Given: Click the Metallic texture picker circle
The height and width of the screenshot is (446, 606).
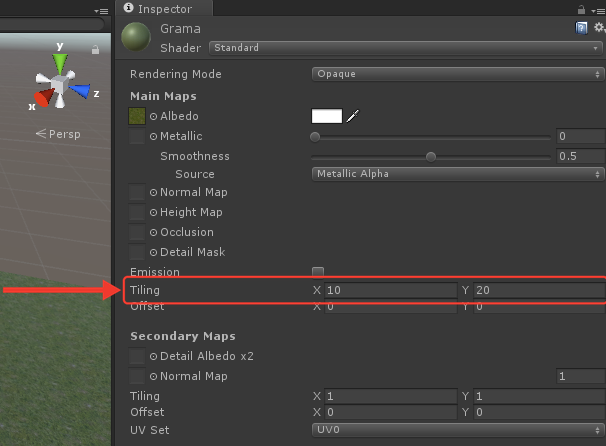Looking at the screenshot, I should click(153, 136).
